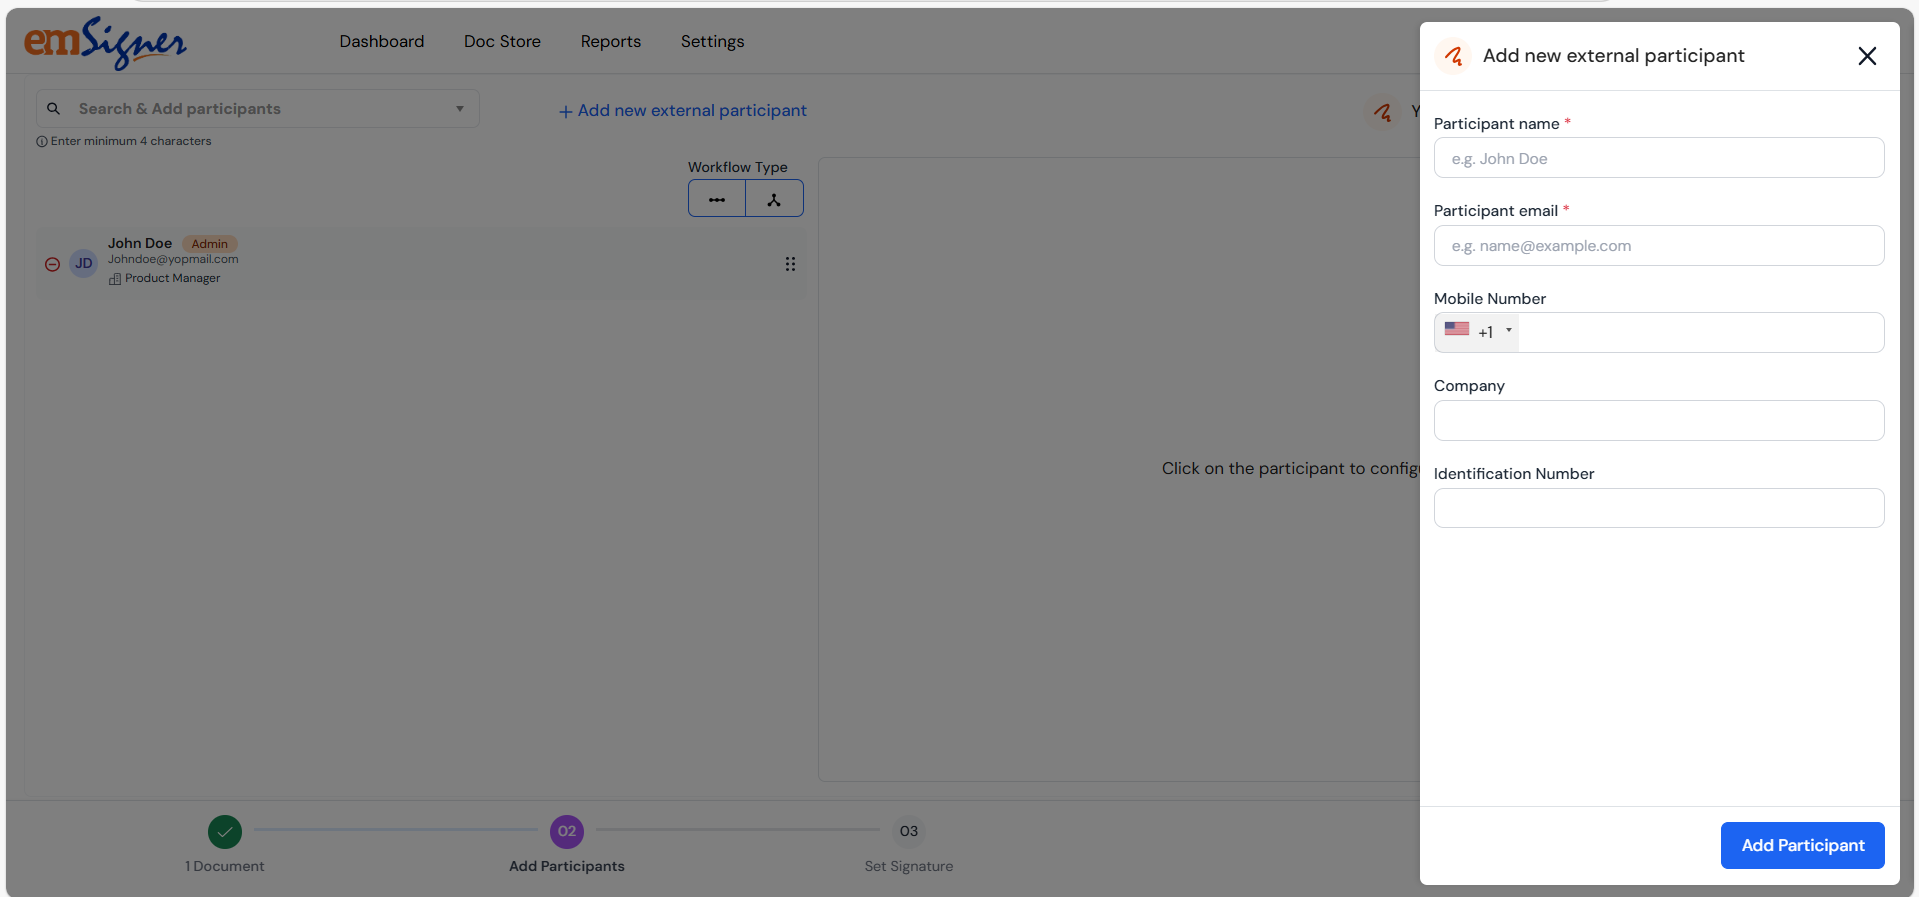Click the completed Document step checkmark
The width and height of the screenshot is (1919, 897).
pyautogui.click(x=225, y=831)
